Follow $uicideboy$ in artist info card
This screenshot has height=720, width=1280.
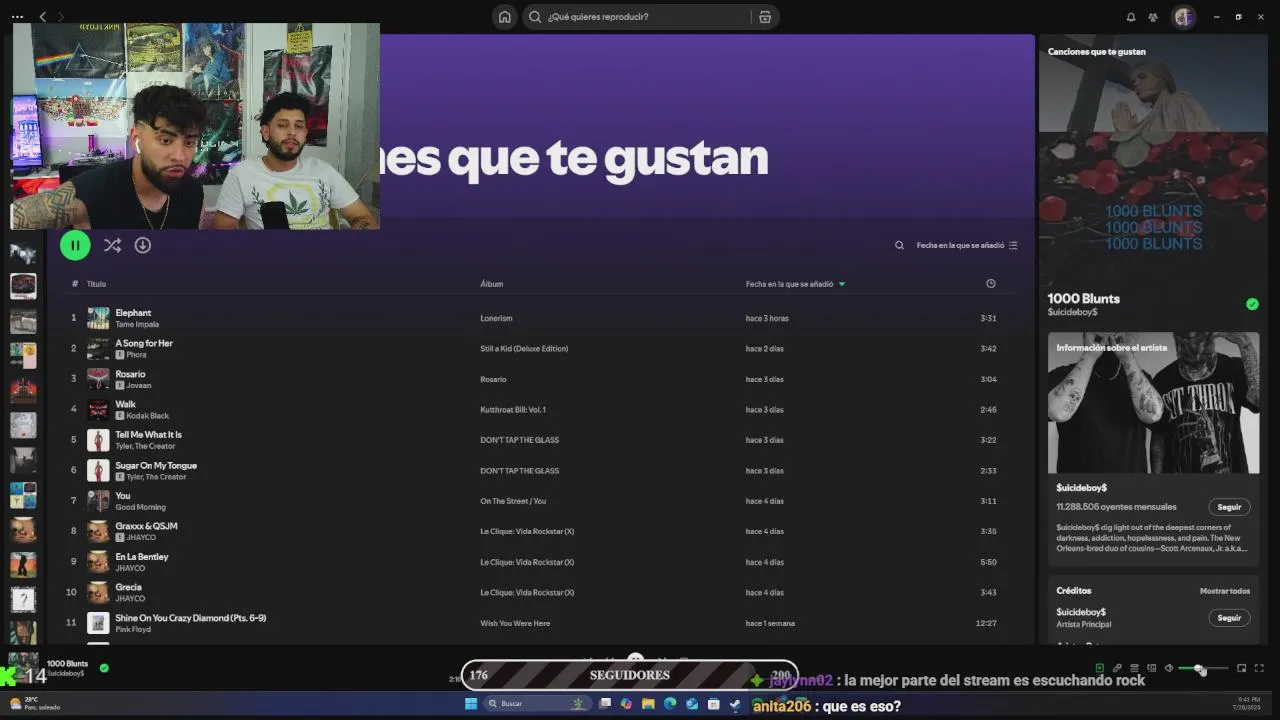[x=1229, y=507]
